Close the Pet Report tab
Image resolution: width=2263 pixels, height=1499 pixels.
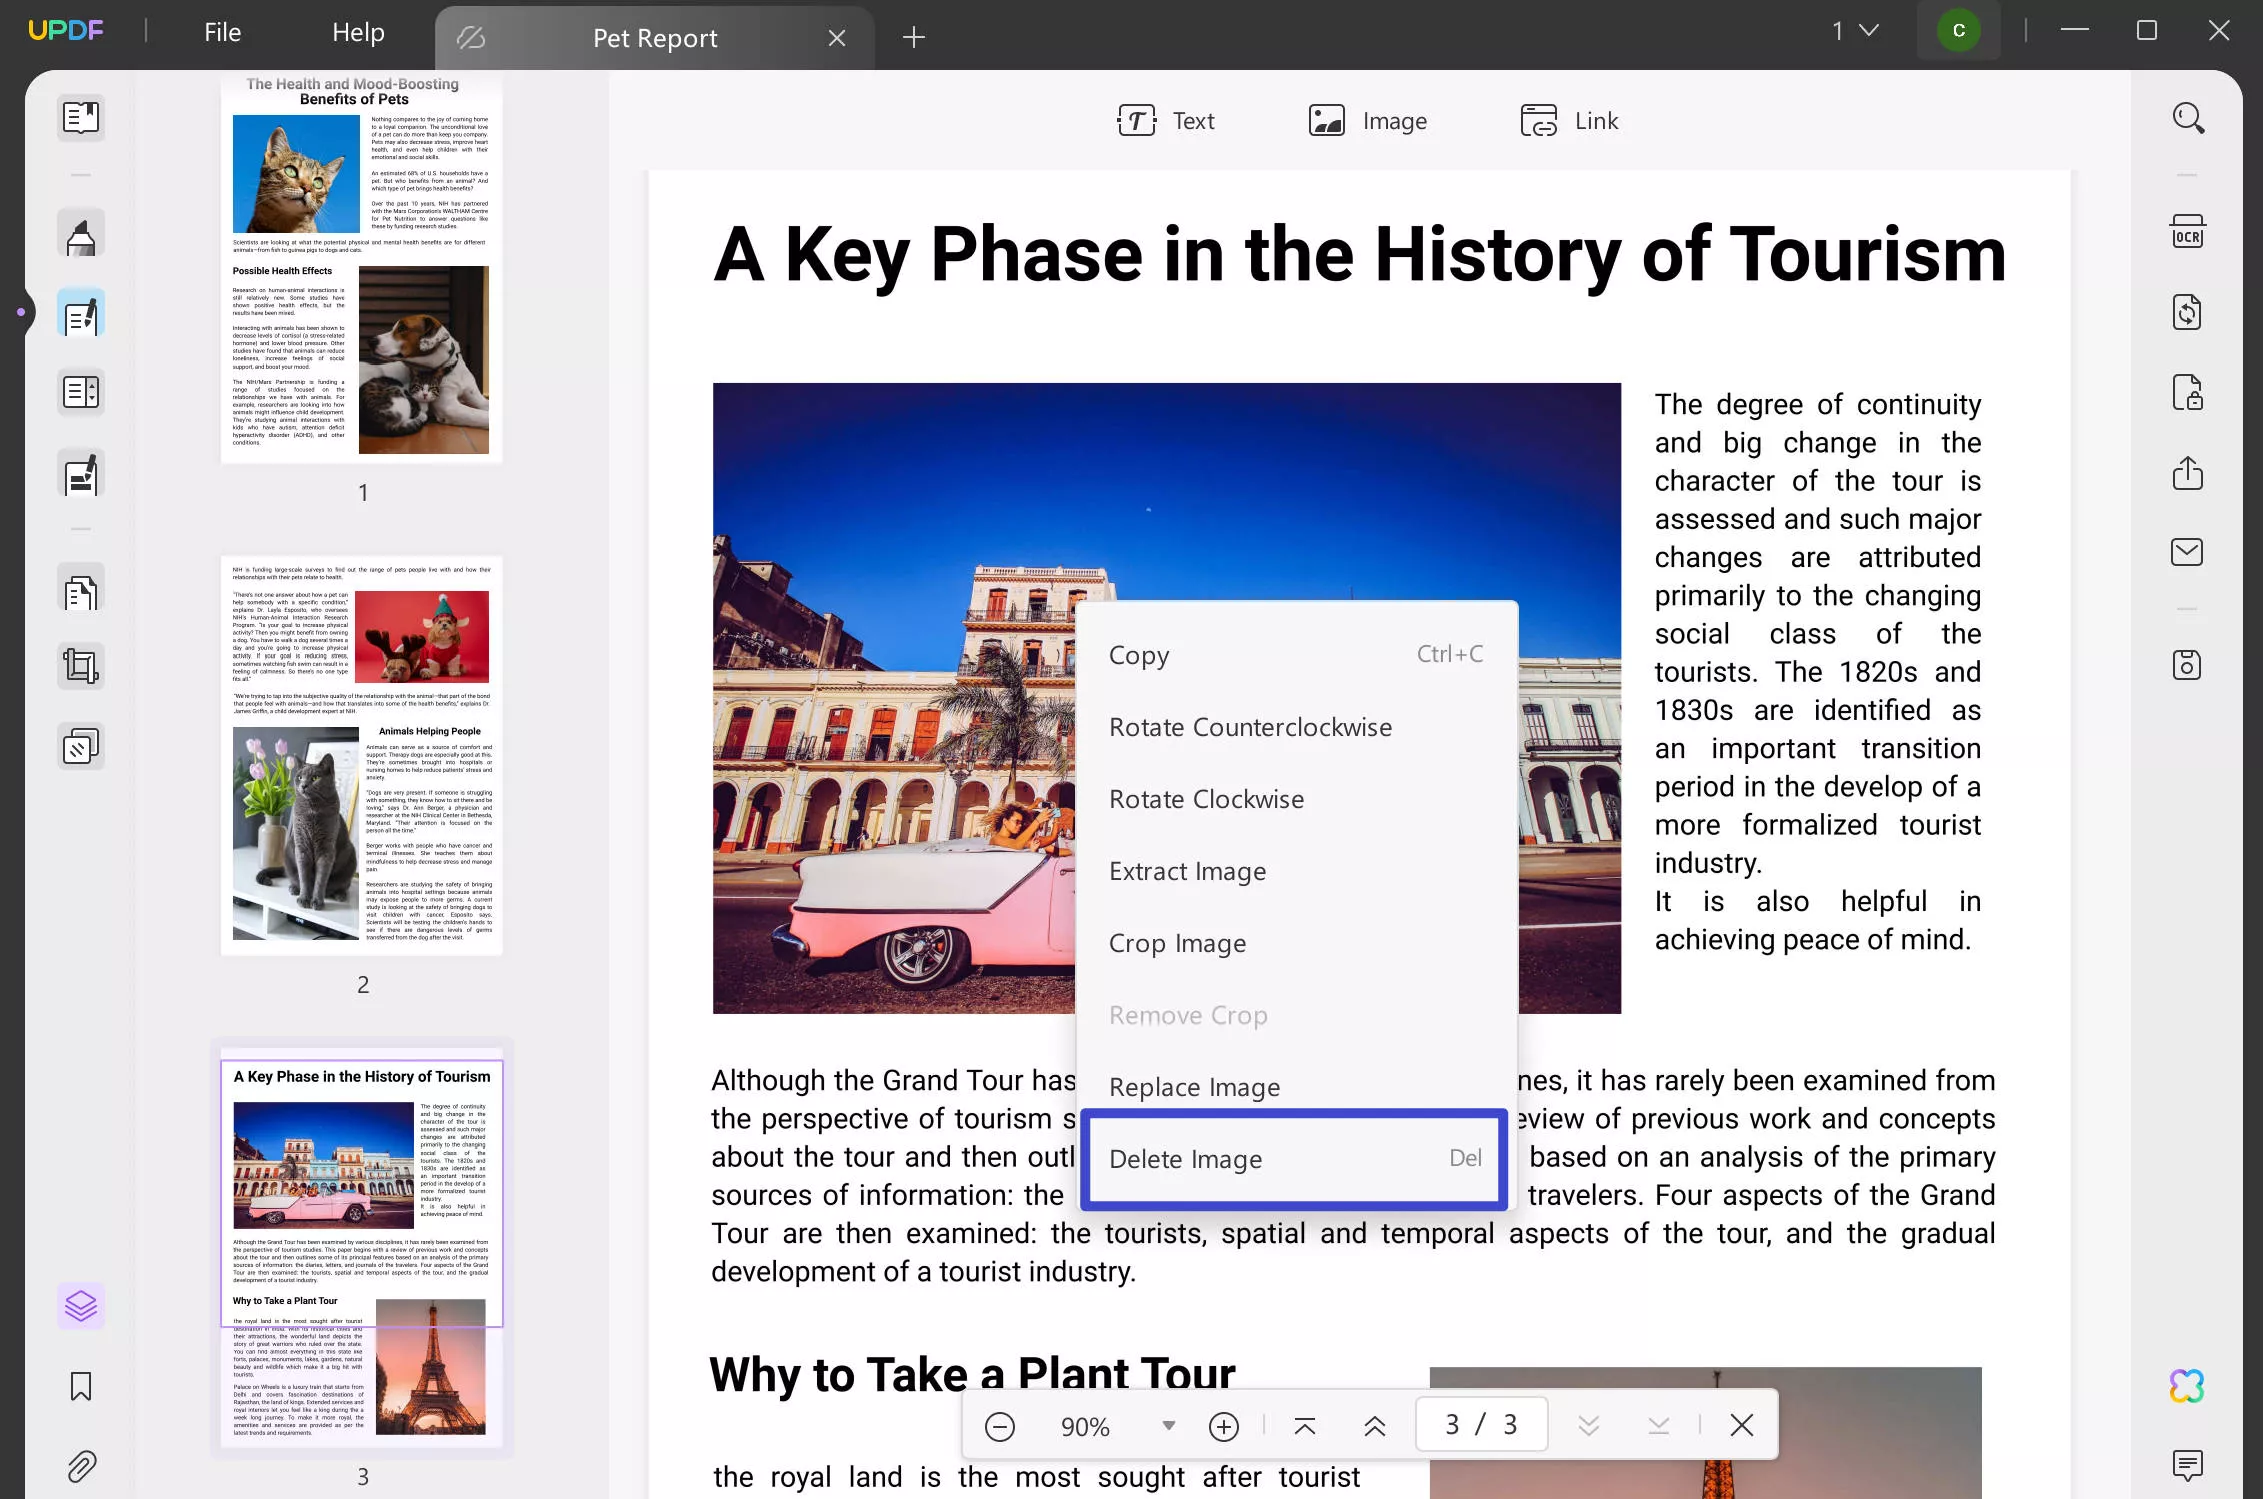837,38
